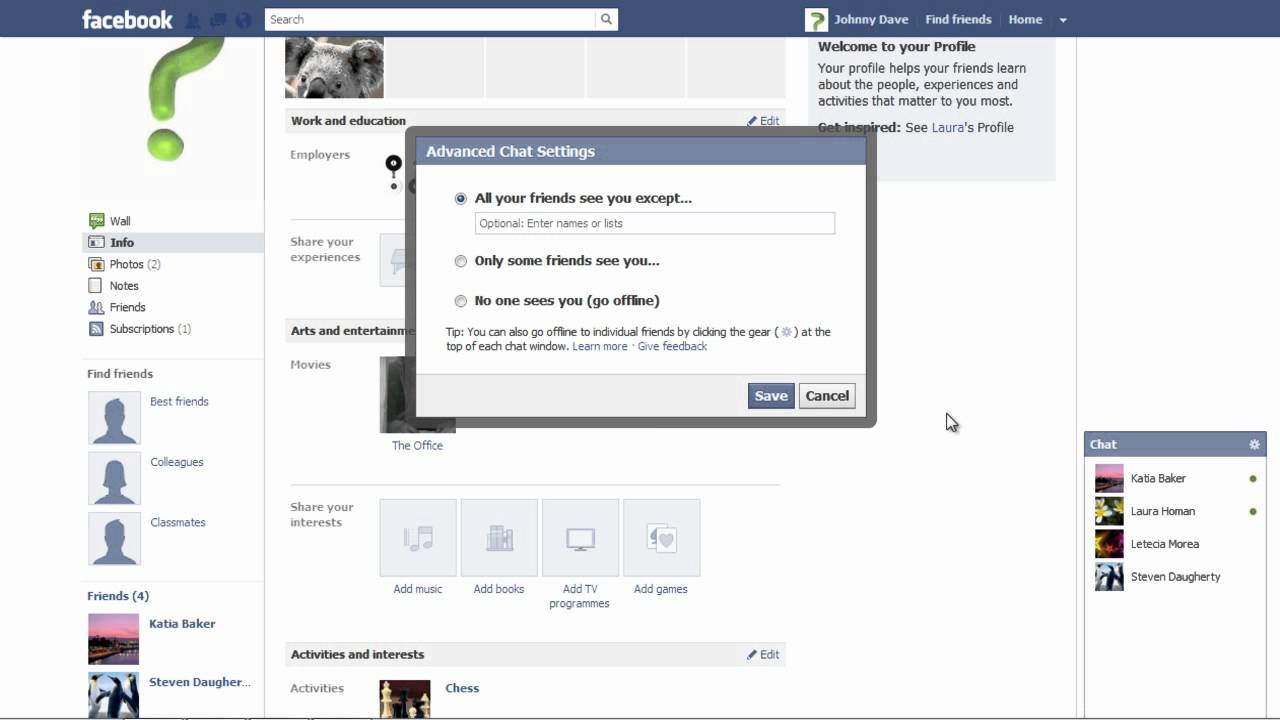Save advanced chat settings
The image size is (1280, 720).
[771, 396]
